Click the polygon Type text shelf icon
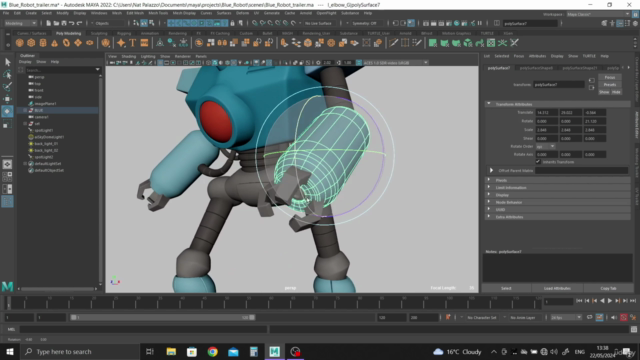Image resolution: width=640 pixels, height=360 pixels. coord(133,43)
